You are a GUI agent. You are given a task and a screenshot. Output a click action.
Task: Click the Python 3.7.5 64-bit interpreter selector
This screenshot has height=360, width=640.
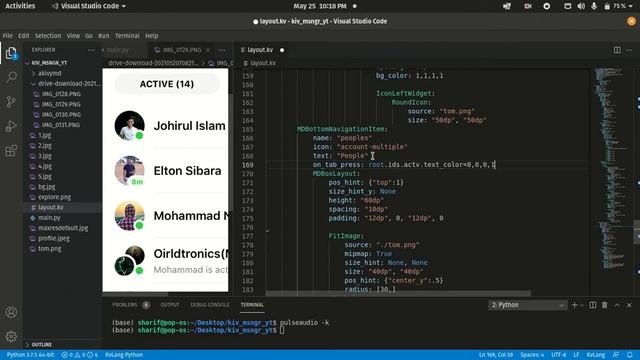coord(30,355)
